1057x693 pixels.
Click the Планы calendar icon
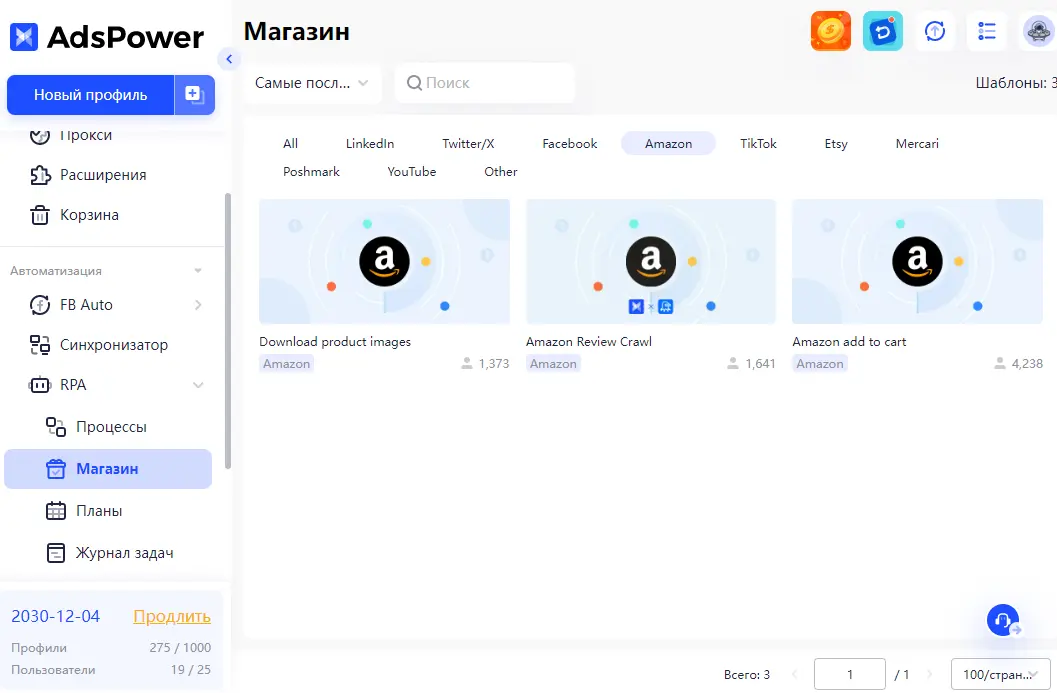56,511
